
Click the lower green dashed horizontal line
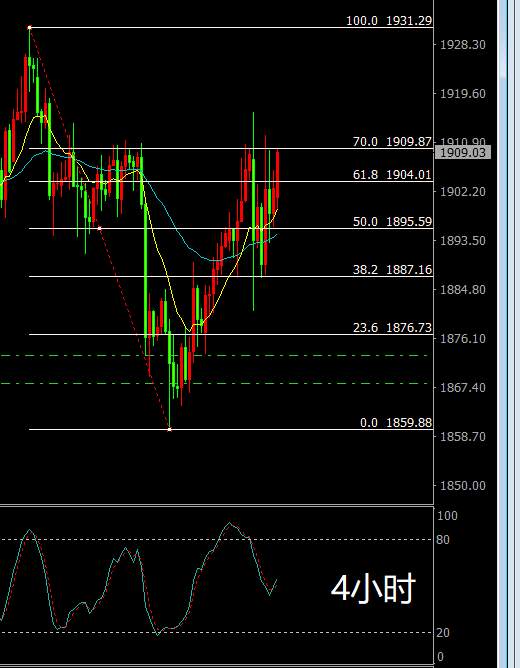[x=214, y=383]
